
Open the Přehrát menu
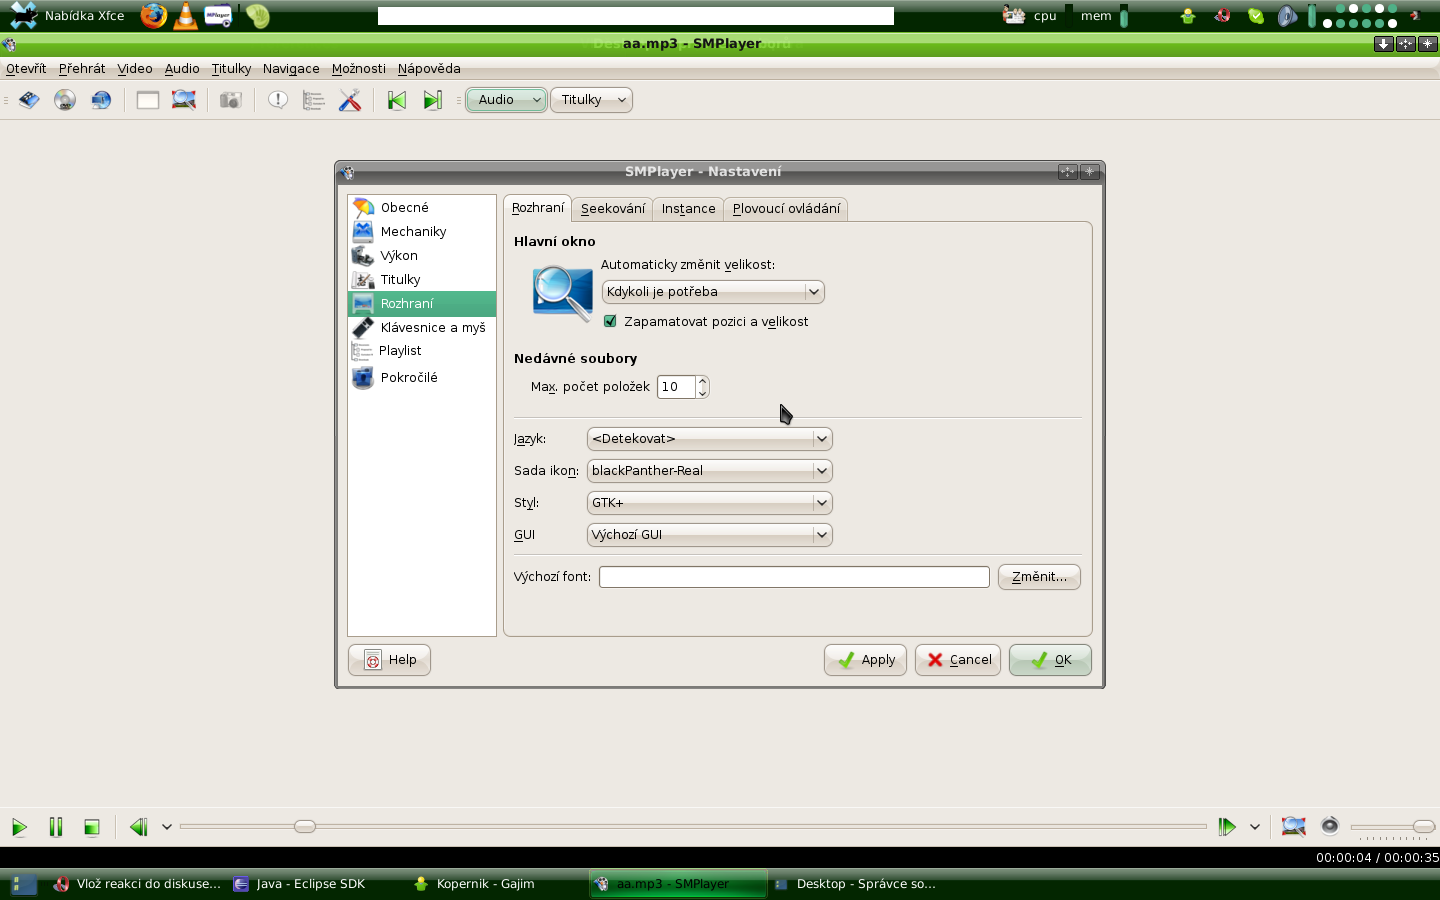[82, 69]
